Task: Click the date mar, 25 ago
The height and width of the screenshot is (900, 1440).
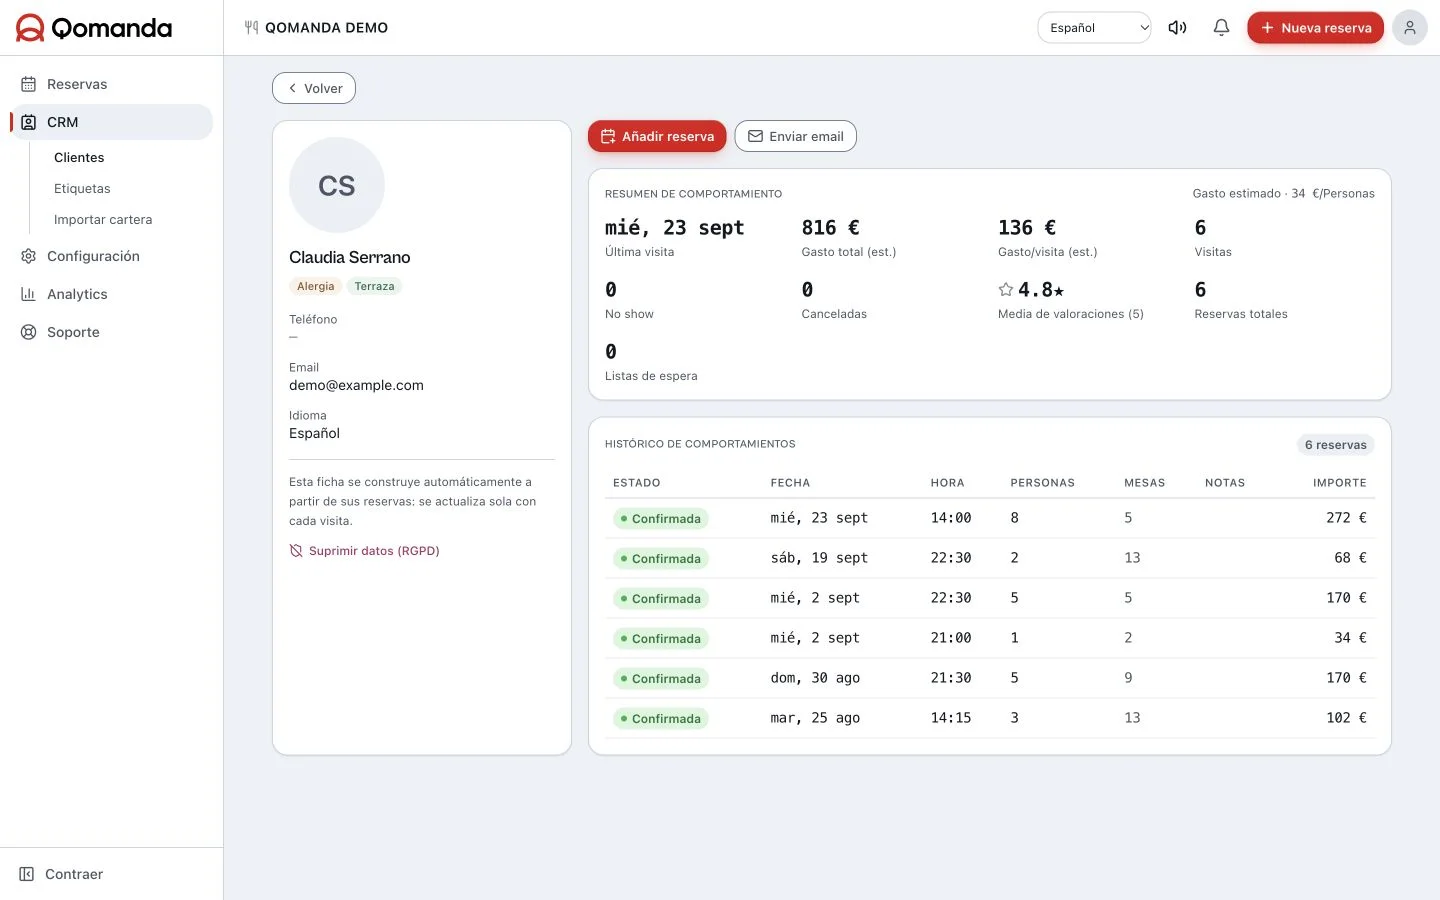Action: click(x=815, y=718)
